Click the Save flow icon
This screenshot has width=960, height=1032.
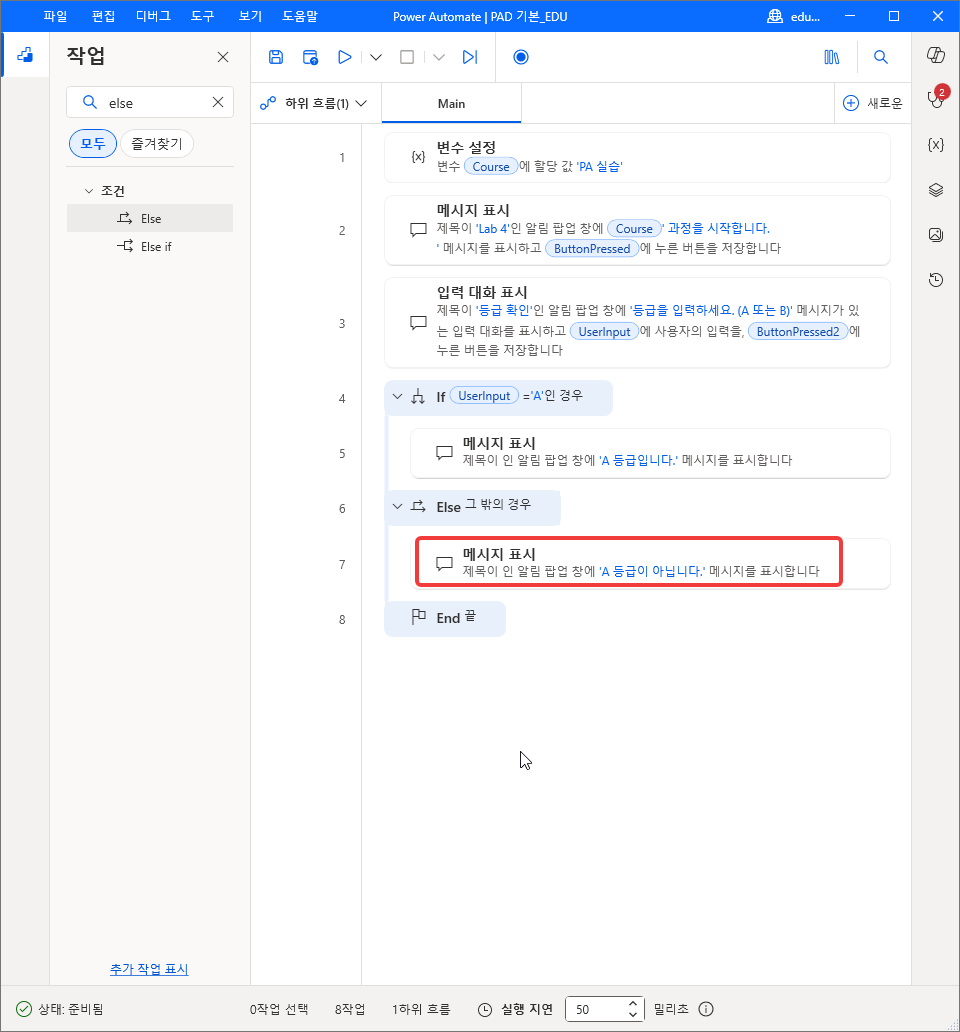[276, 57]
